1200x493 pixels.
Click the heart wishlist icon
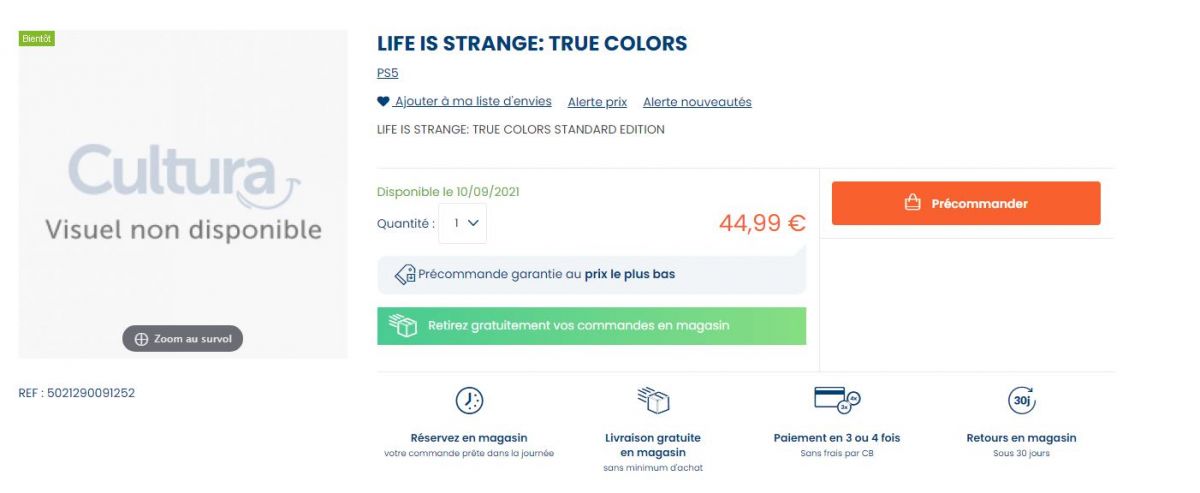[x=383, y=102]
